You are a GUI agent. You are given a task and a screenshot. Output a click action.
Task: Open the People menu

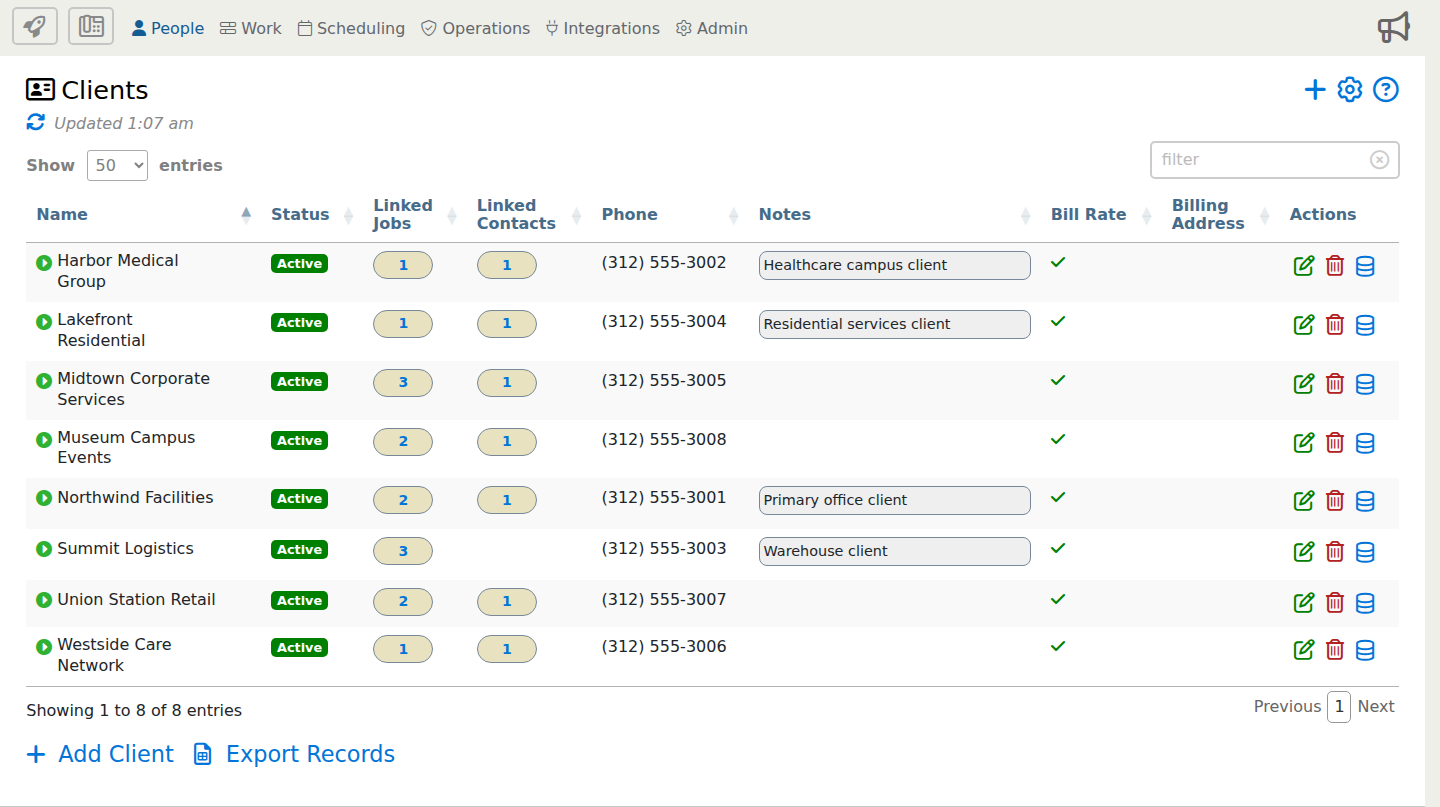point(168,28)
